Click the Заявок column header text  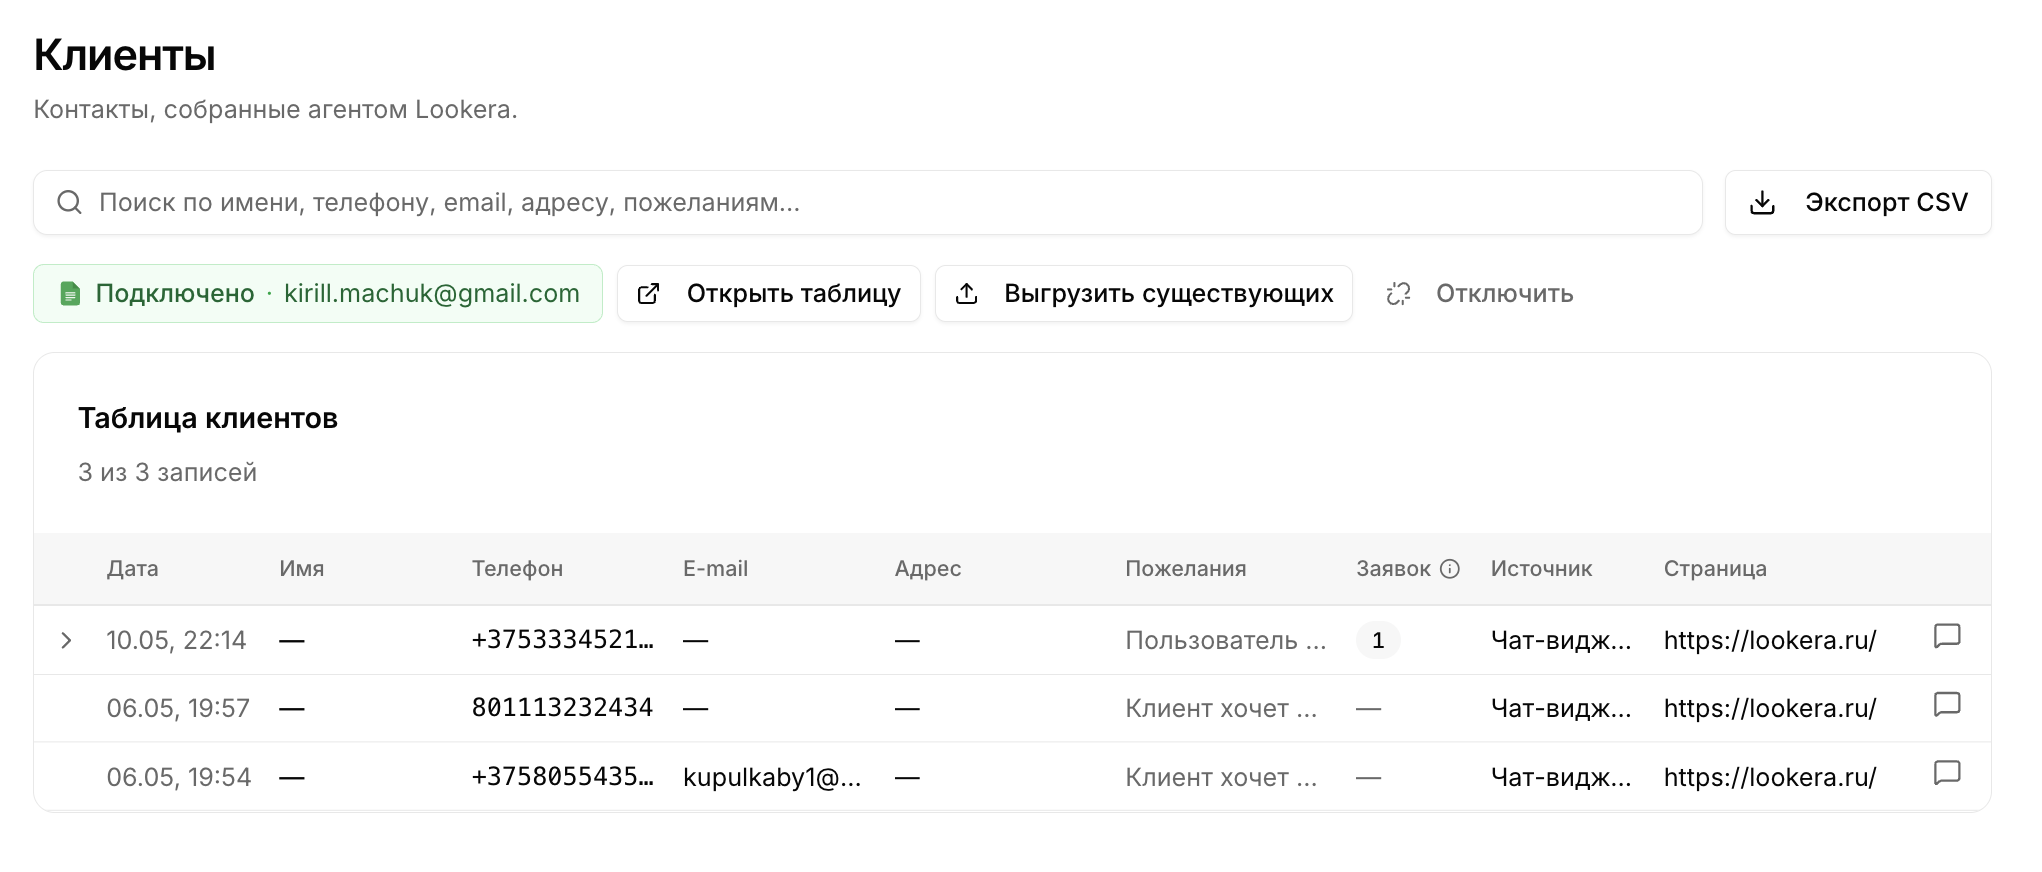point(1393,569)
